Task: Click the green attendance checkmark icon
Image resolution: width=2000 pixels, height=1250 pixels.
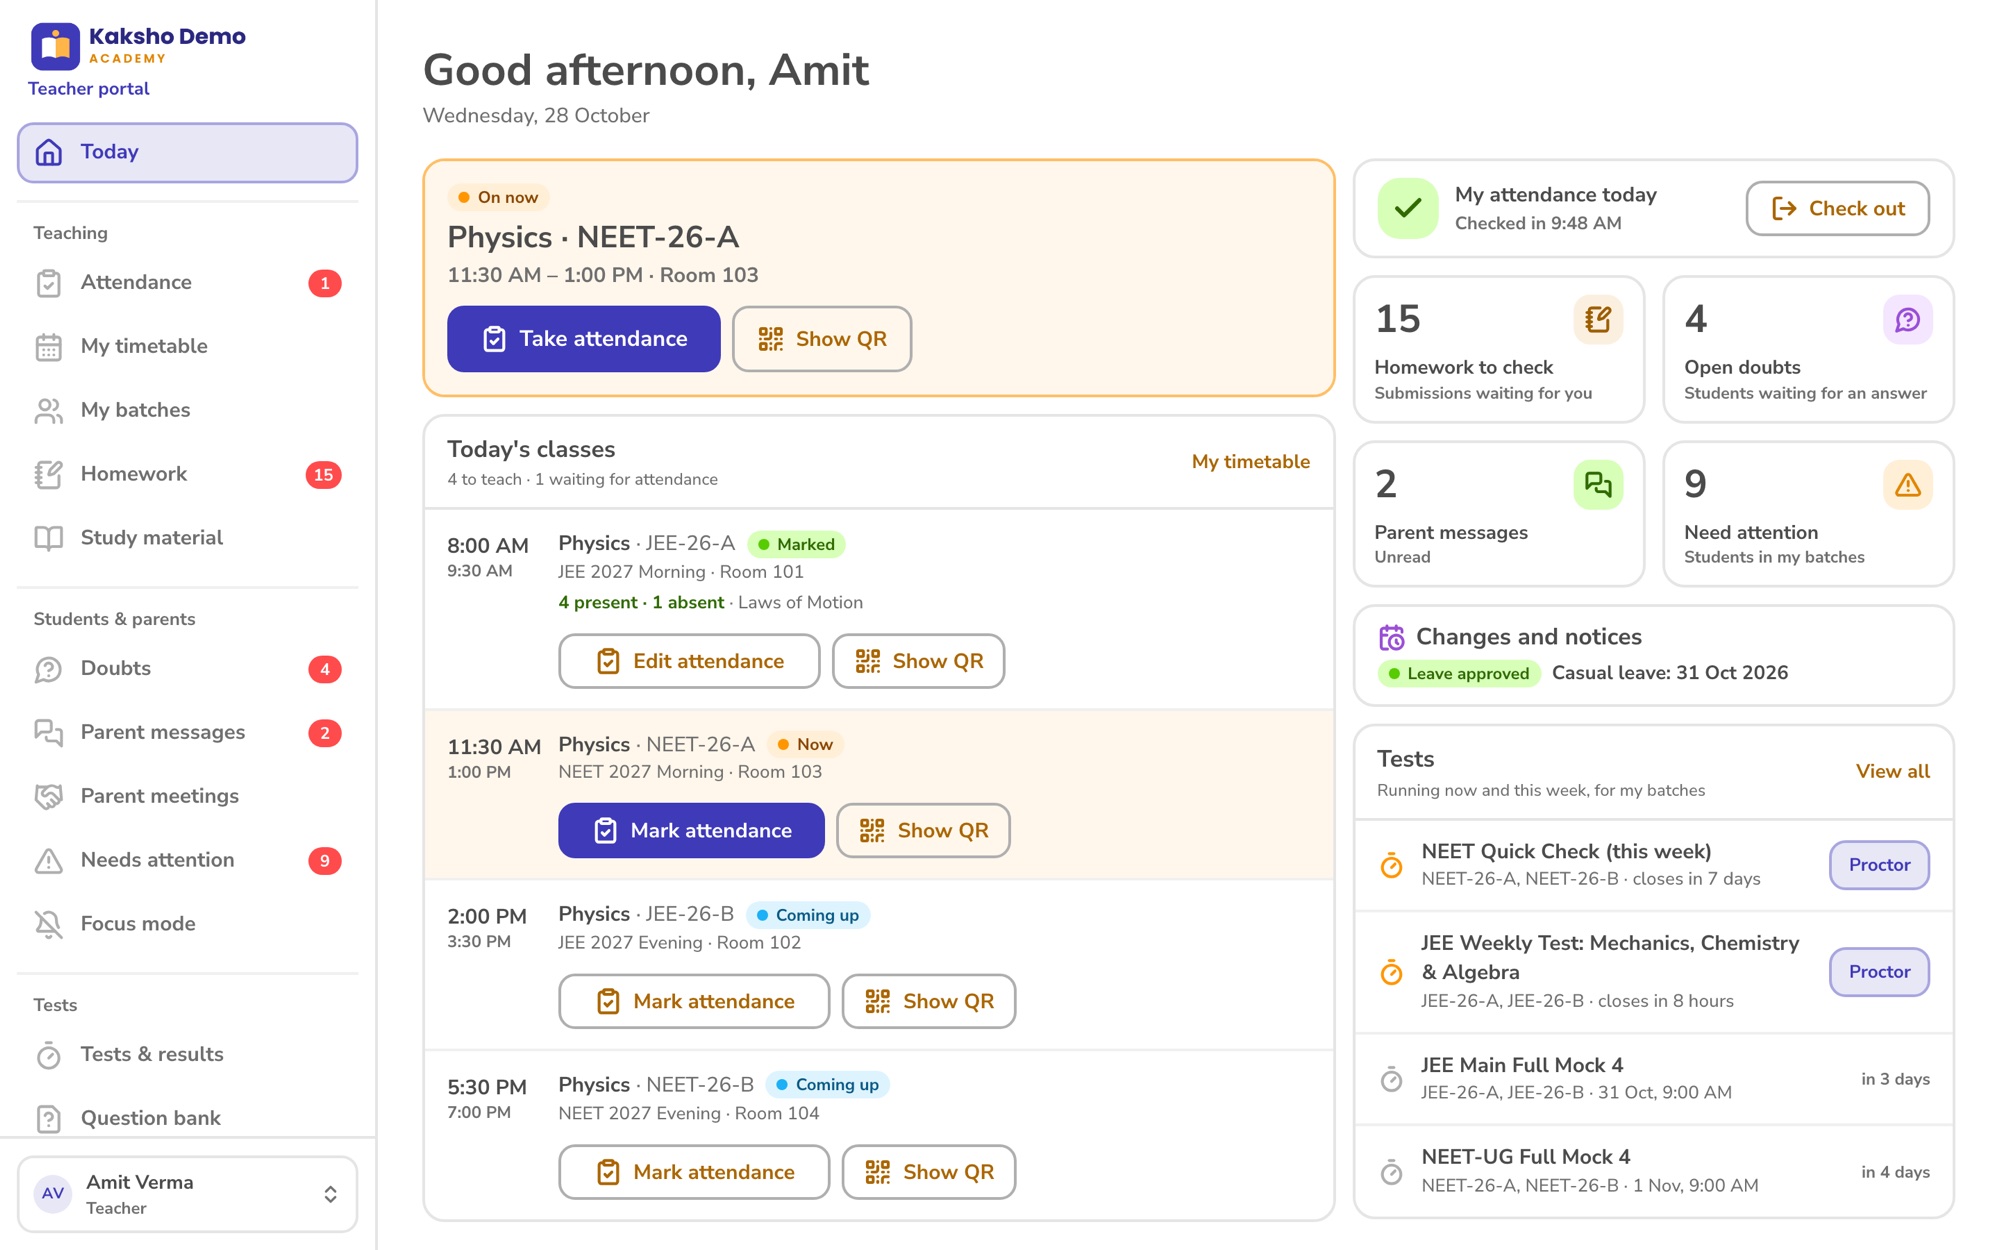Action: (x=1408, y=208)
